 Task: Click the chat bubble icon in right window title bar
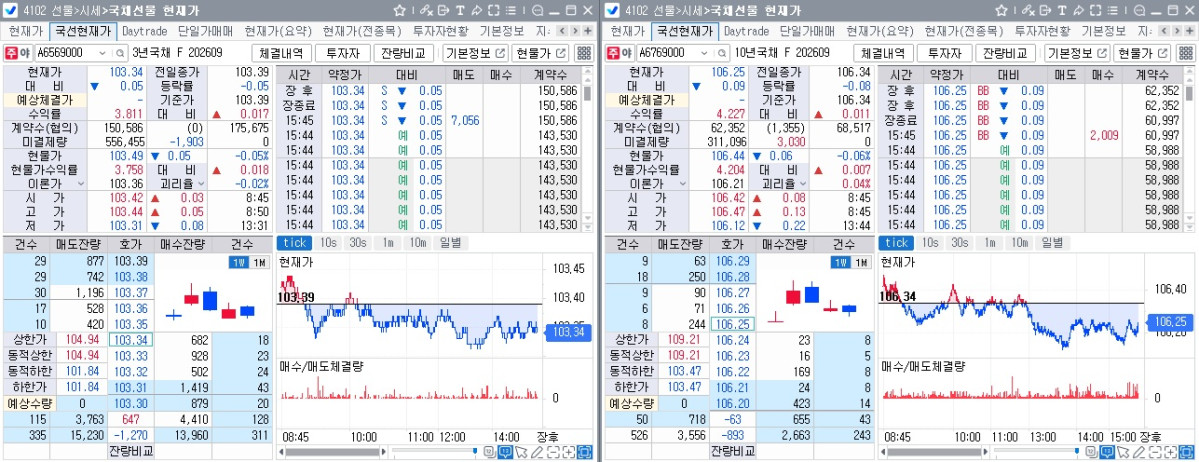1139,11
